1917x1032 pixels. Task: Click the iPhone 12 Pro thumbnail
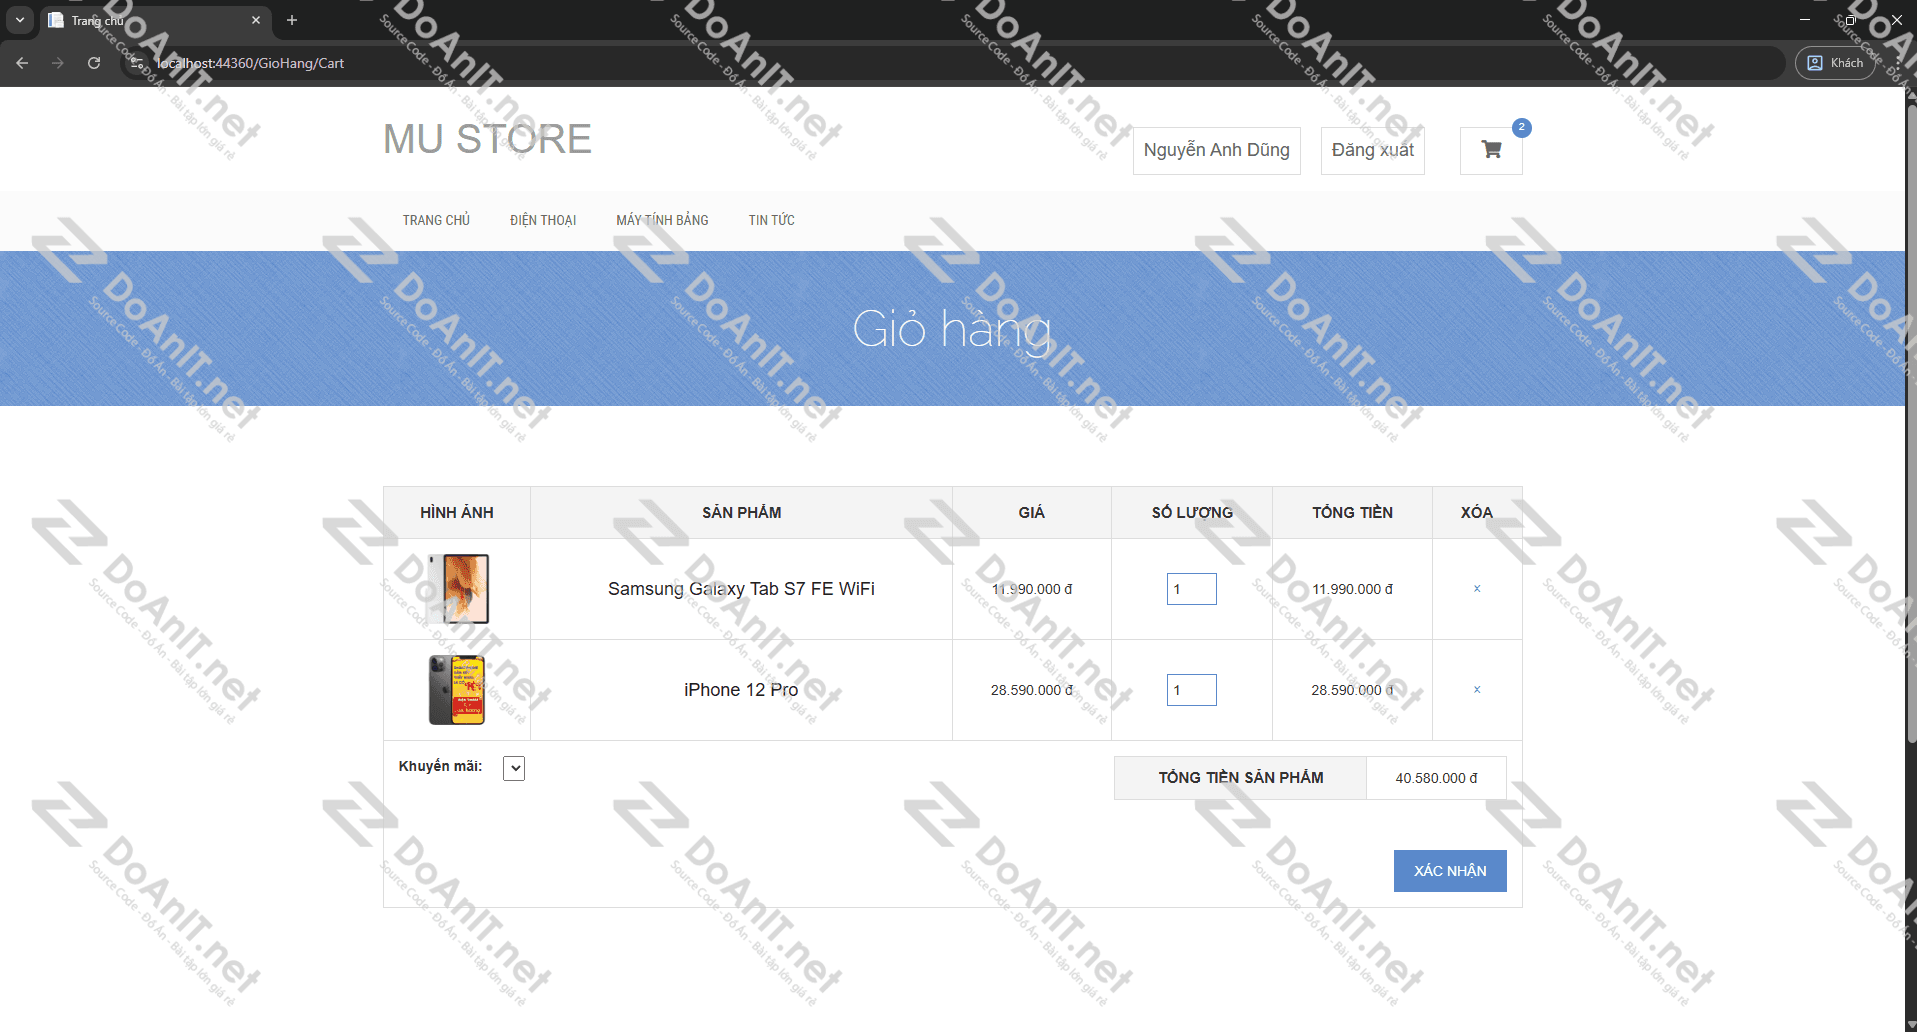[457, 690]
